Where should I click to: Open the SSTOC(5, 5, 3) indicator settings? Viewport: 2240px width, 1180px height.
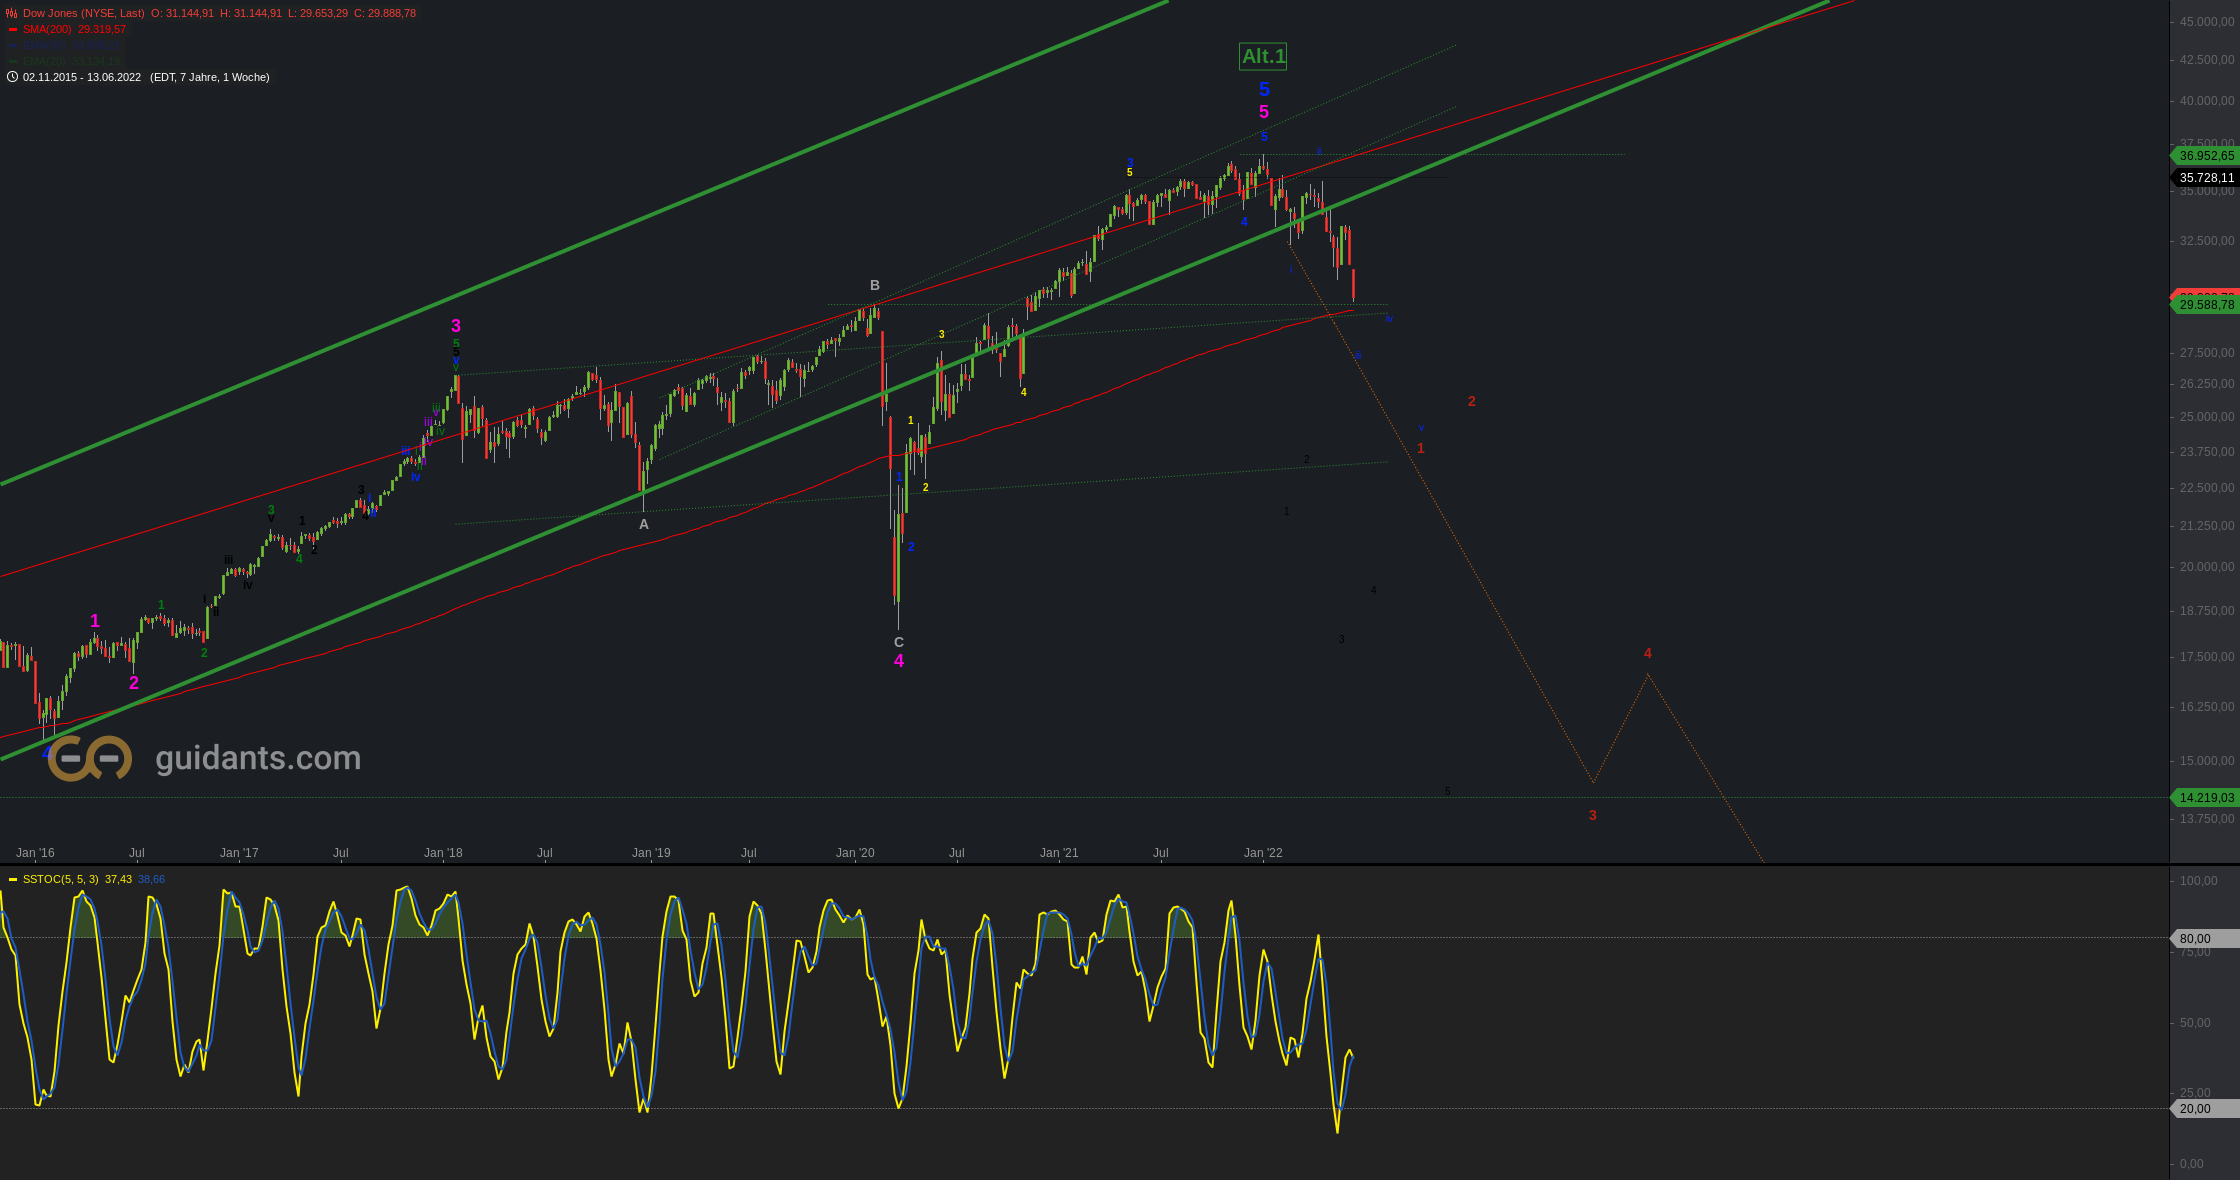pyautogui.click(x=60, y=879)
